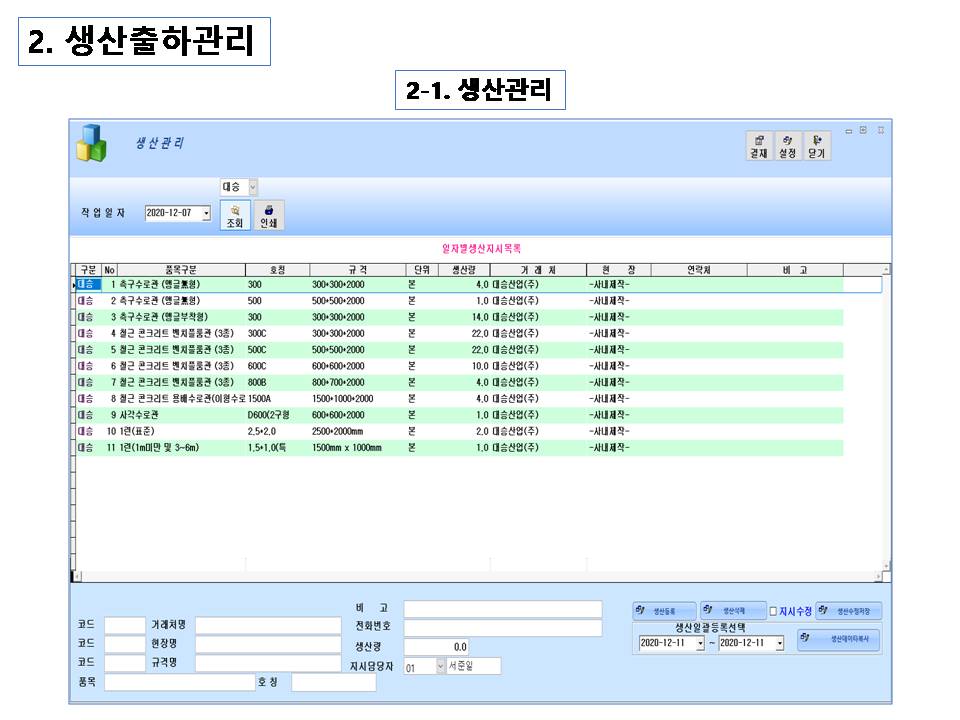Image resolution: width=960 pixels, height=720 pixels.
Task: Click the 생산삭제 button
Action: [x=733, y=610]
